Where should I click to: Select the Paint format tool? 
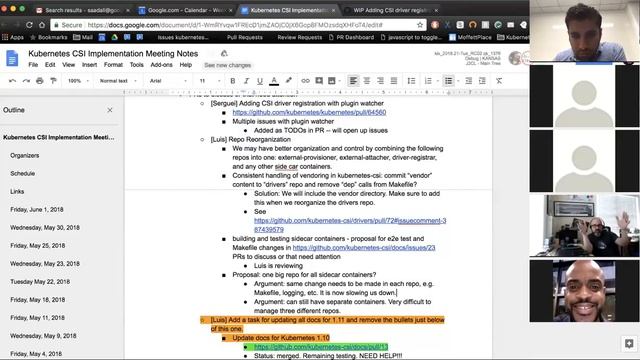click(x=53, y=81)
